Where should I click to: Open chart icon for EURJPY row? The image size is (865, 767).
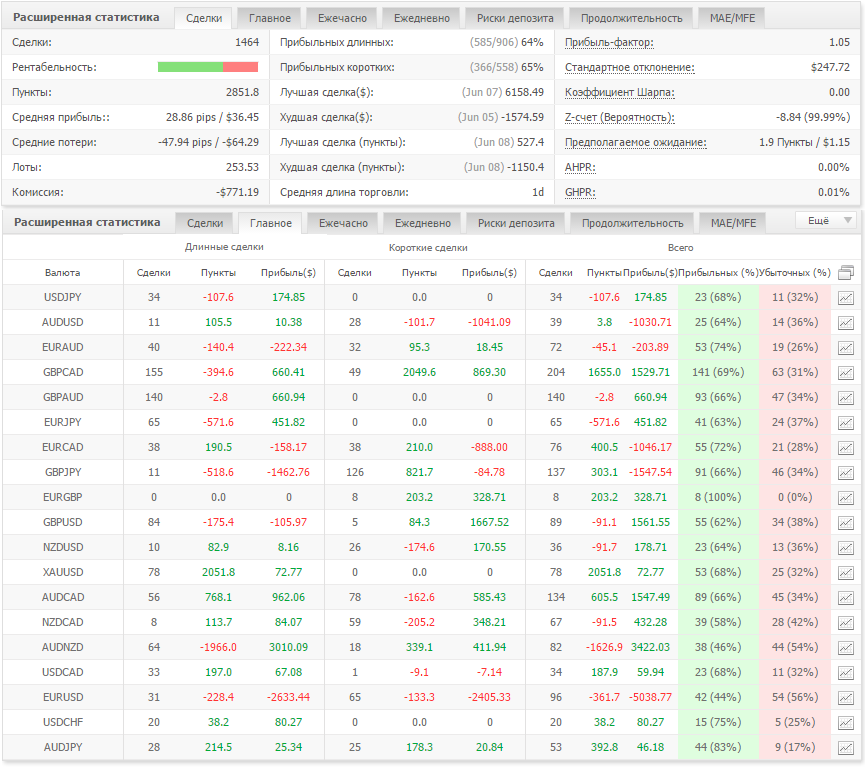(846, 423)
